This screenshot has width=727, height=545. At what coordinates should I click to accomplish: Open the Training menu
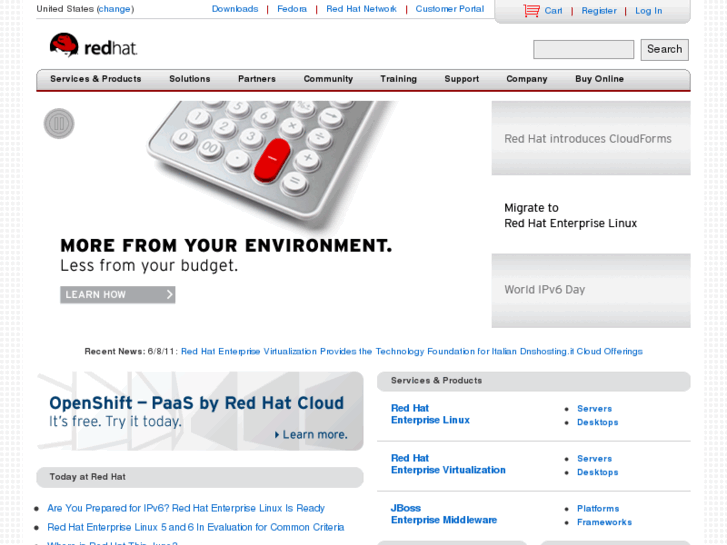tap(398, 79)
